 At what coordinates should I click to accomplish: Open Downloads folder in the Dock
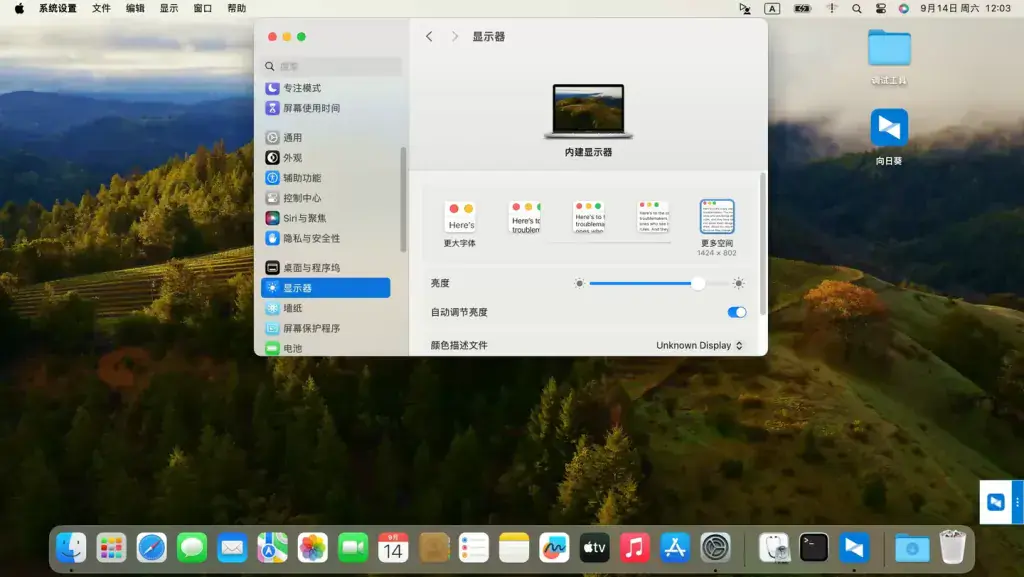[912, 548]
